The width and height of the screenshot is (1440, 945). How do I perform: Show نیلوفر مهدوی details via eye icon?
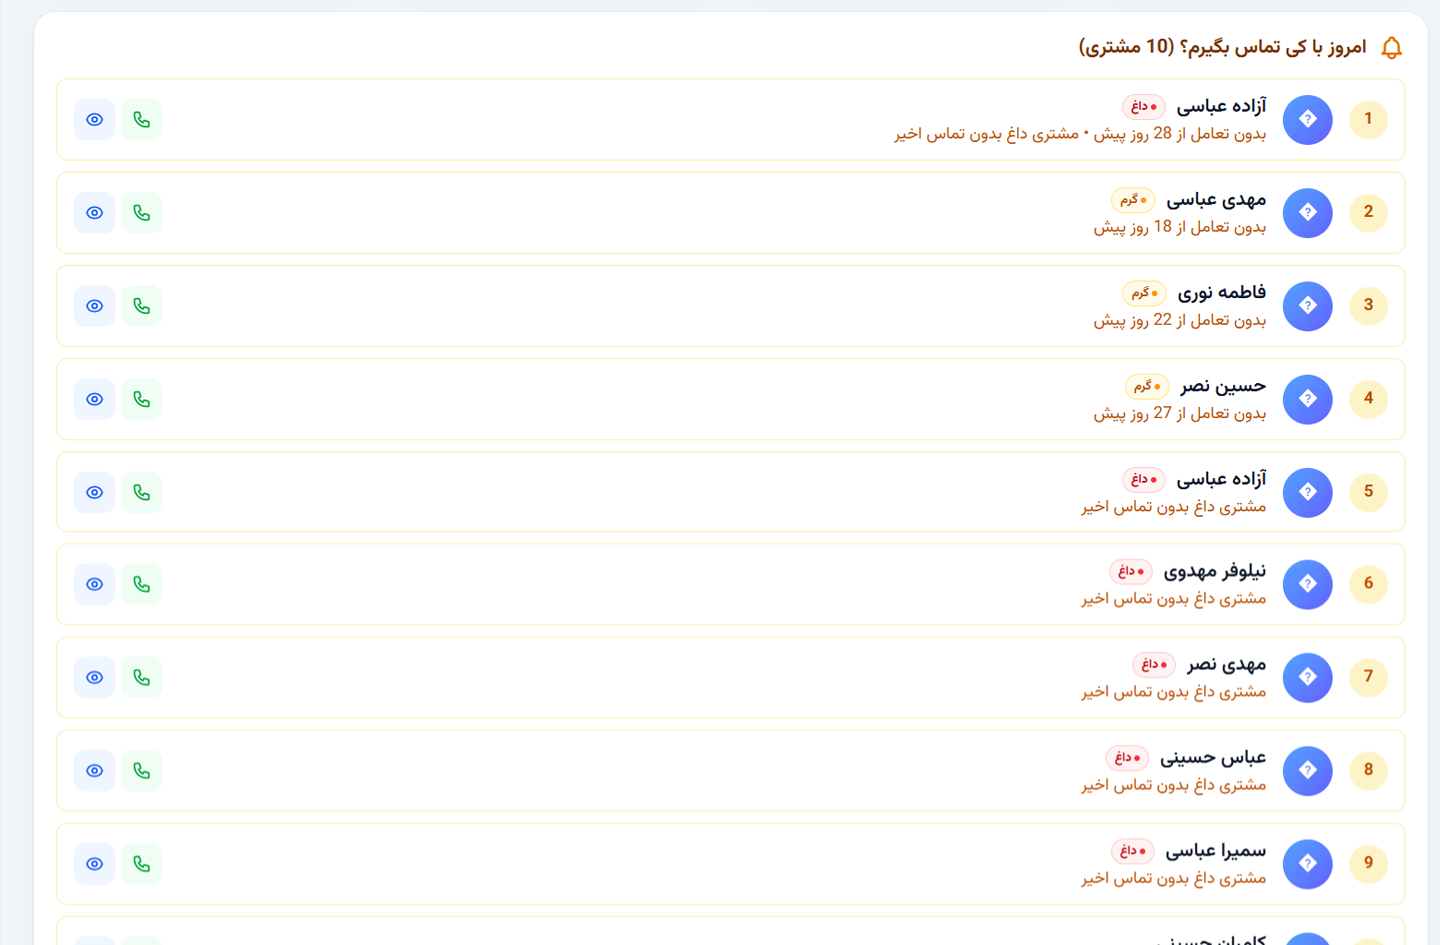pyautogui.click(x=95, y=584)
